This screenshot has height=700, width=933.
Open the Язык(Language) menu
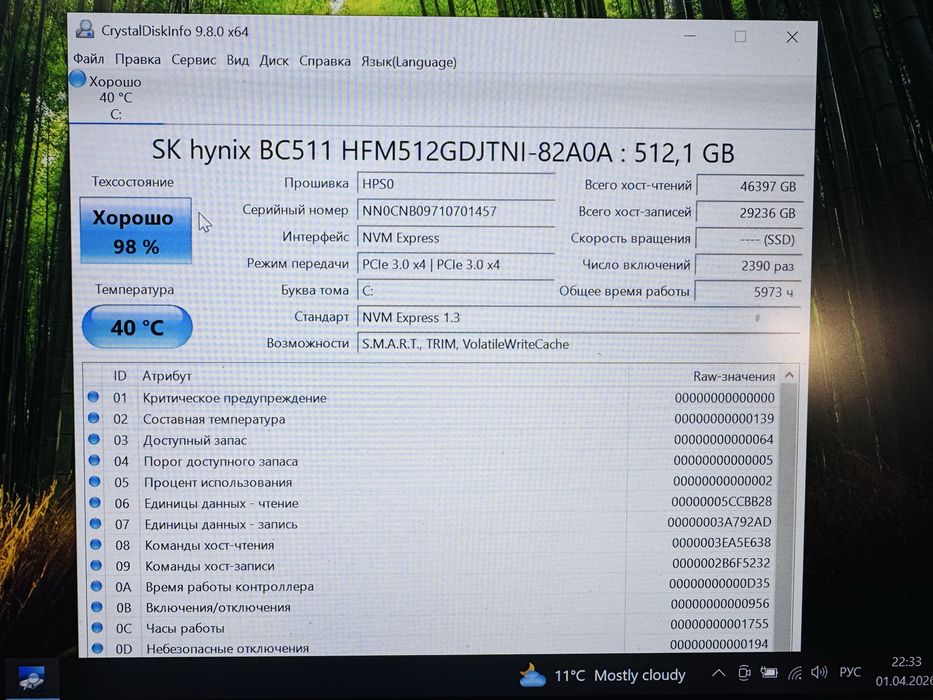point(408,62)
